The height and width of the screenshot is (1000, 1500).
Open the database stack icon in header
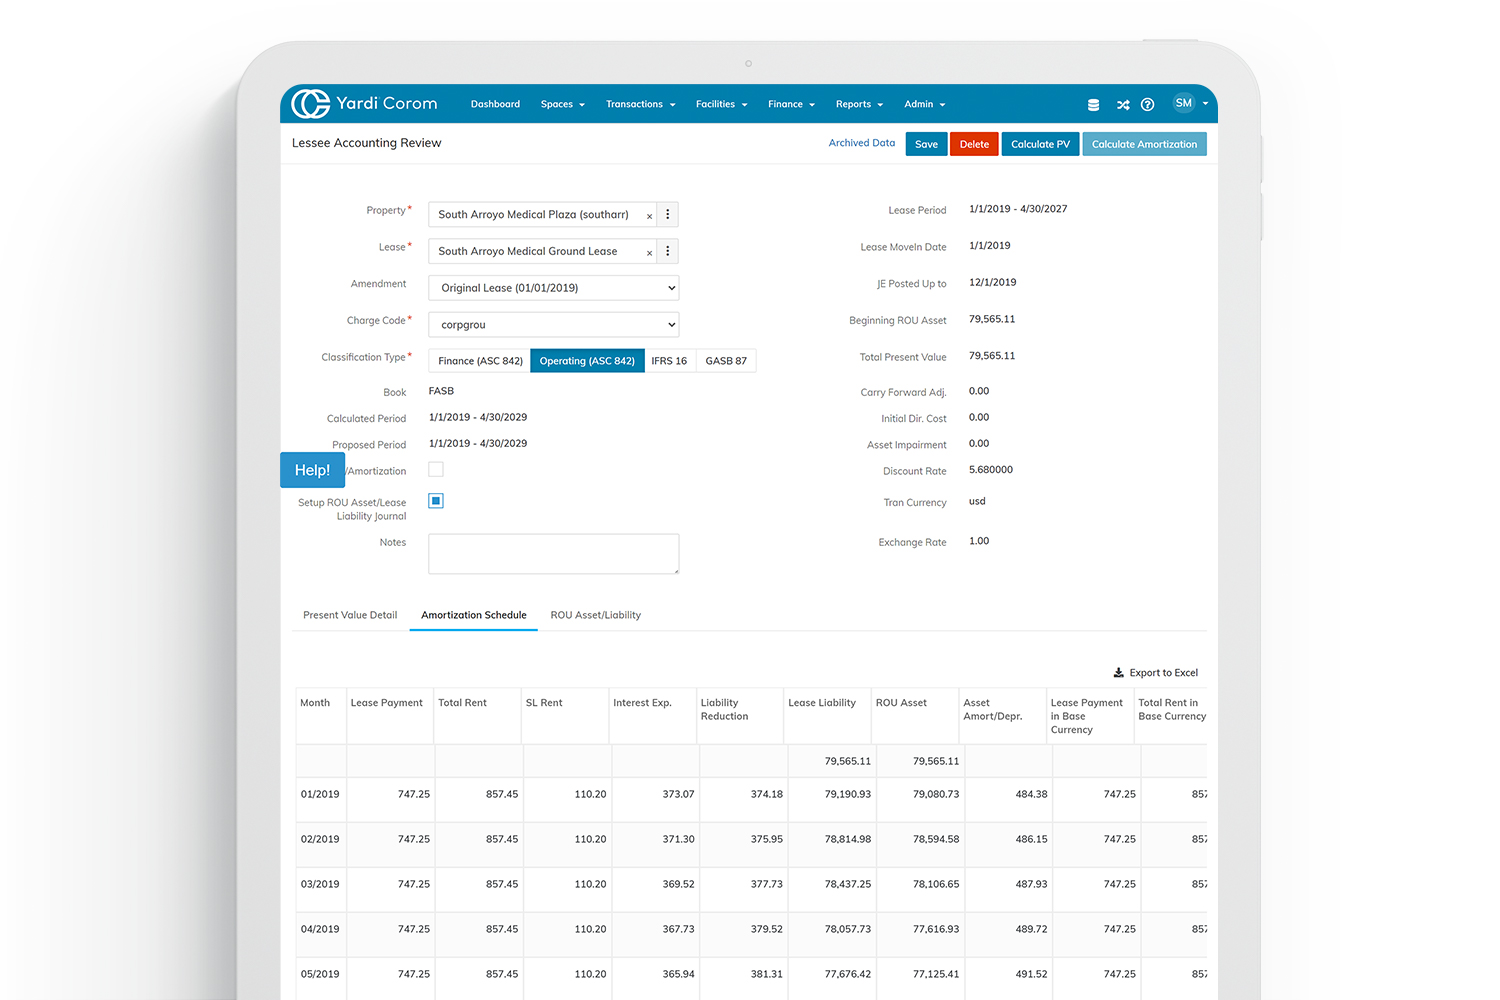(x=1093, y=104)
